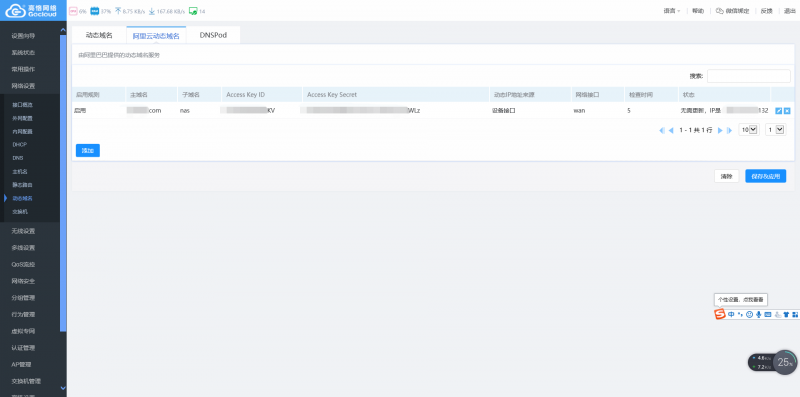Click the 搜索 search input field
The image size is (800, 397).
[748, 76]
